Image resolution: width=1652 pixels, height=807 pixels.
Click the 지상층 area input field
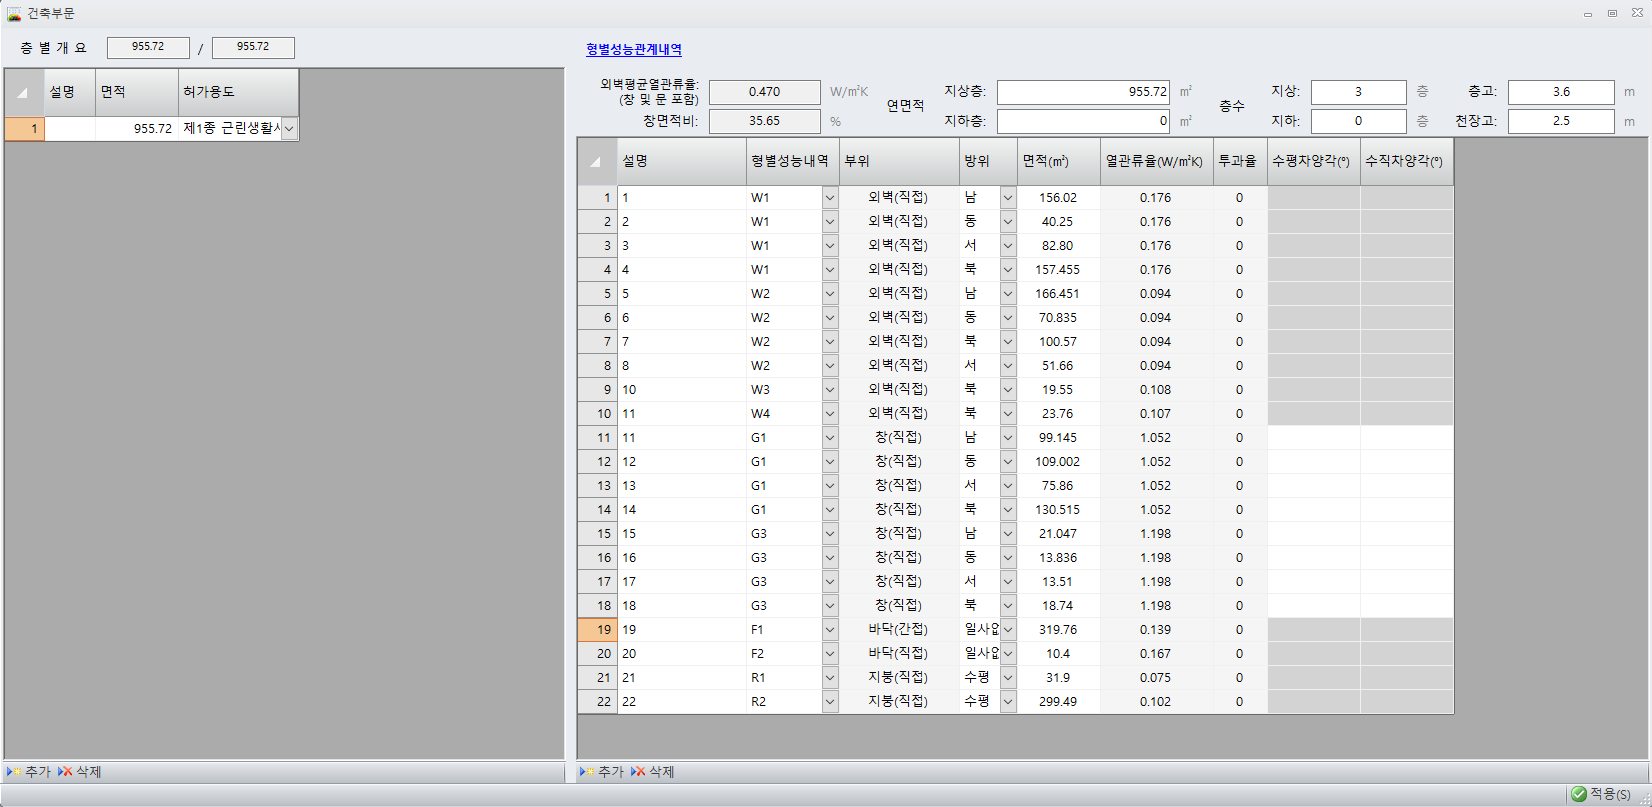pyautogui.click(x=1083, y=92)
